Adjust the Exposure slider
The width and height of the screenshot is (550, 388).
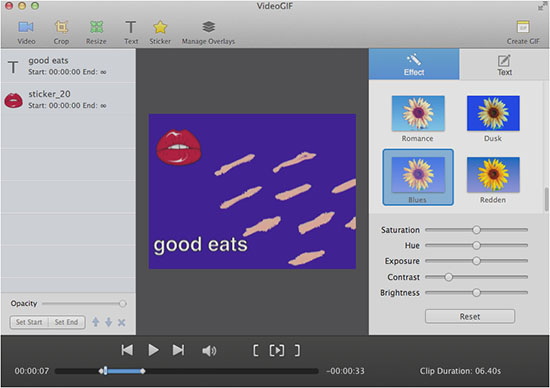click(x=476, y=261)
